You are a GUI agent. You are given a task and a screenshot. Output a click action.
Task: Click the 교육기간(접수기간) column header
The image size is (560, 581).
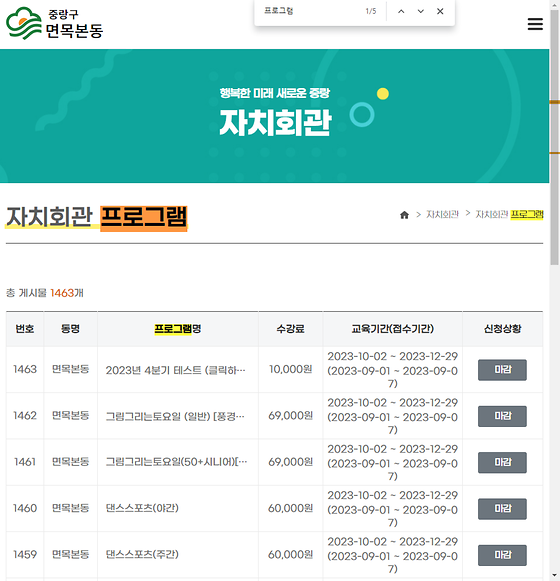pos(392,329)
